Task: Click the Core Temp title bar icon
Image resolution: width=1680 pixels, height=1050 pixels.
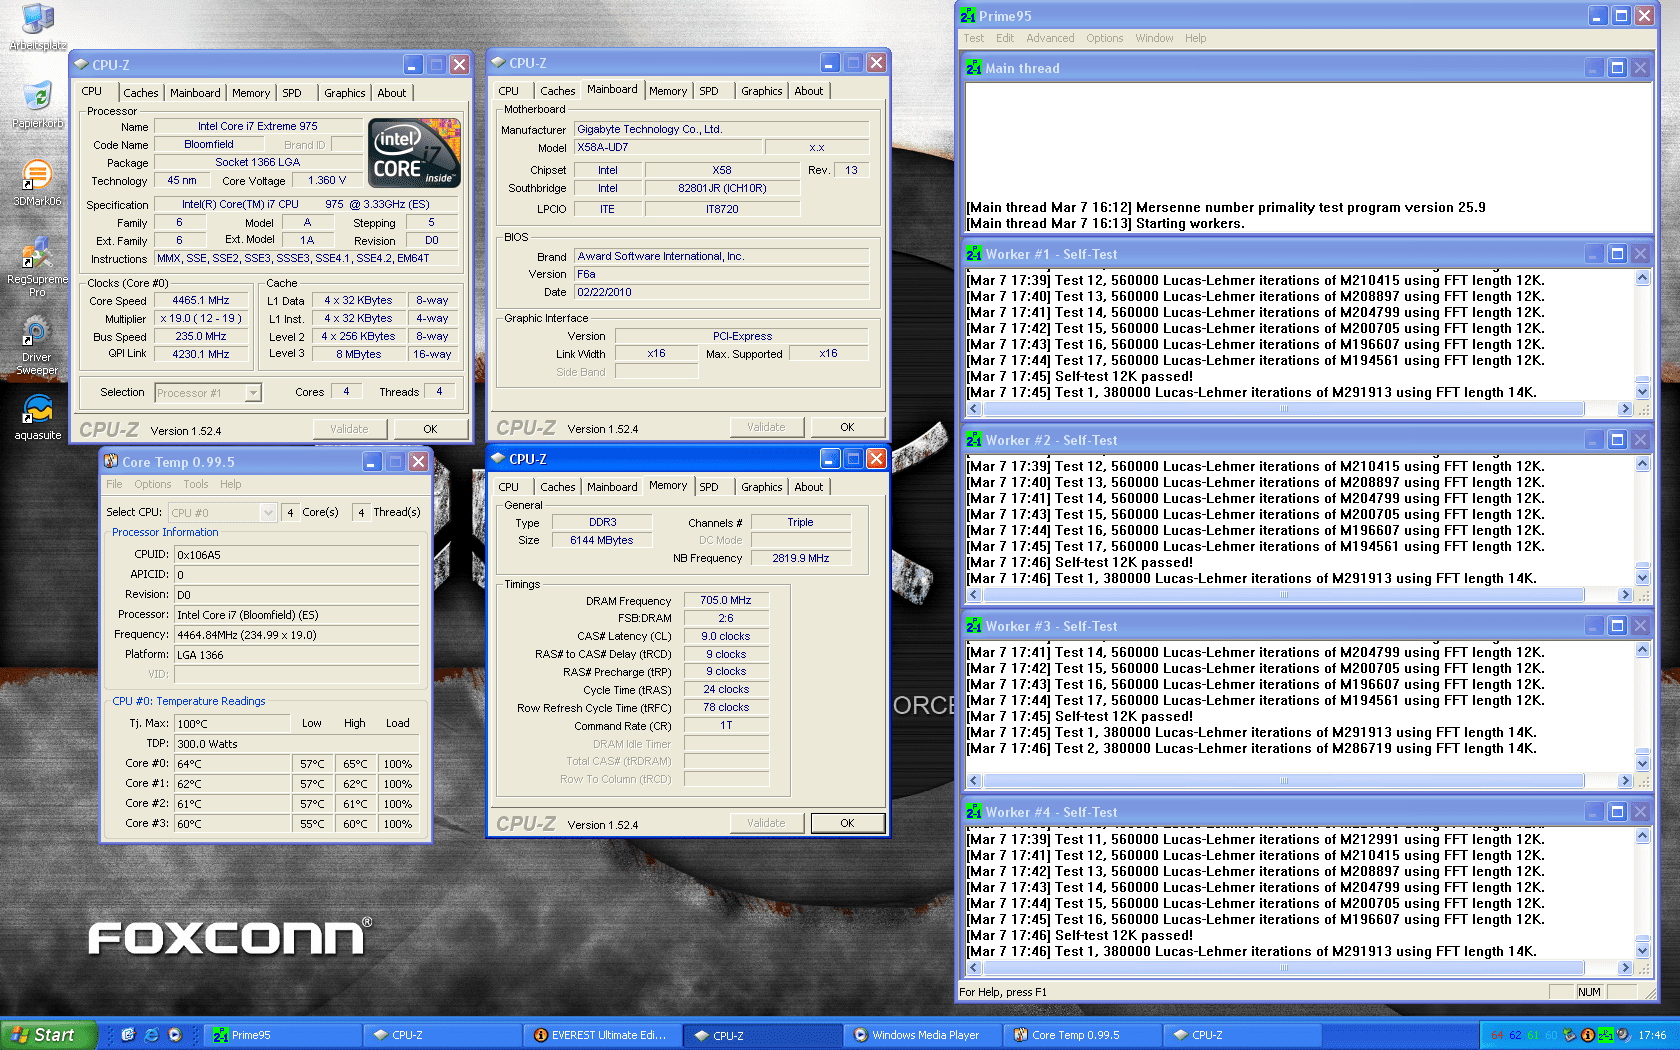Action: [112, 461]
